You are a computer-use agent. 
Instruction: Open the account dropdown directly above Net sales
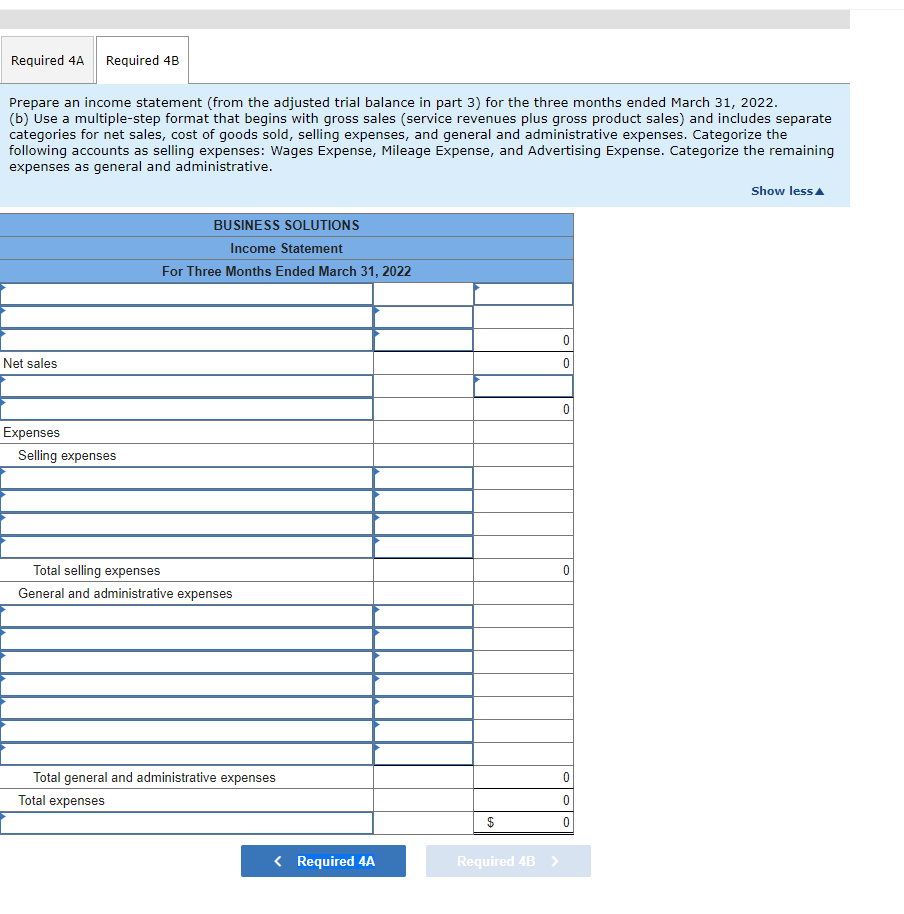point(187,340)
